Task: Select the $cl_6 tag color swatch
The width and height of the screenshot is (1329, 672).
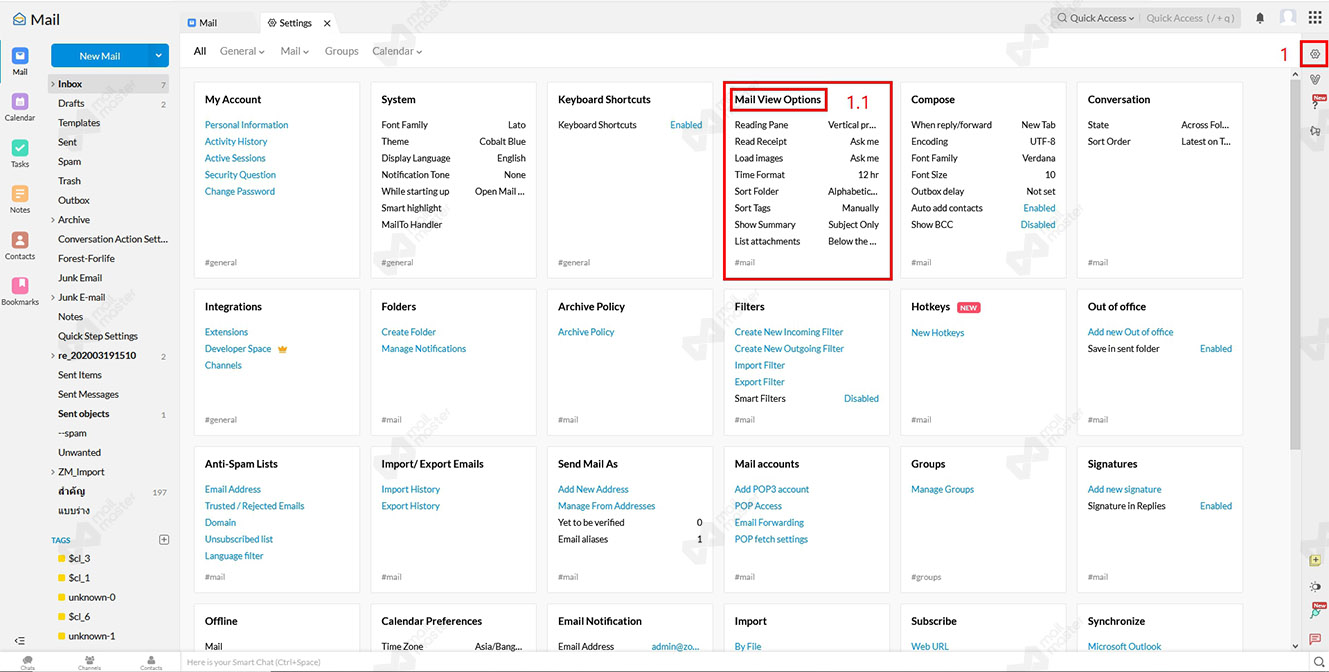Action: click(61, 617)
